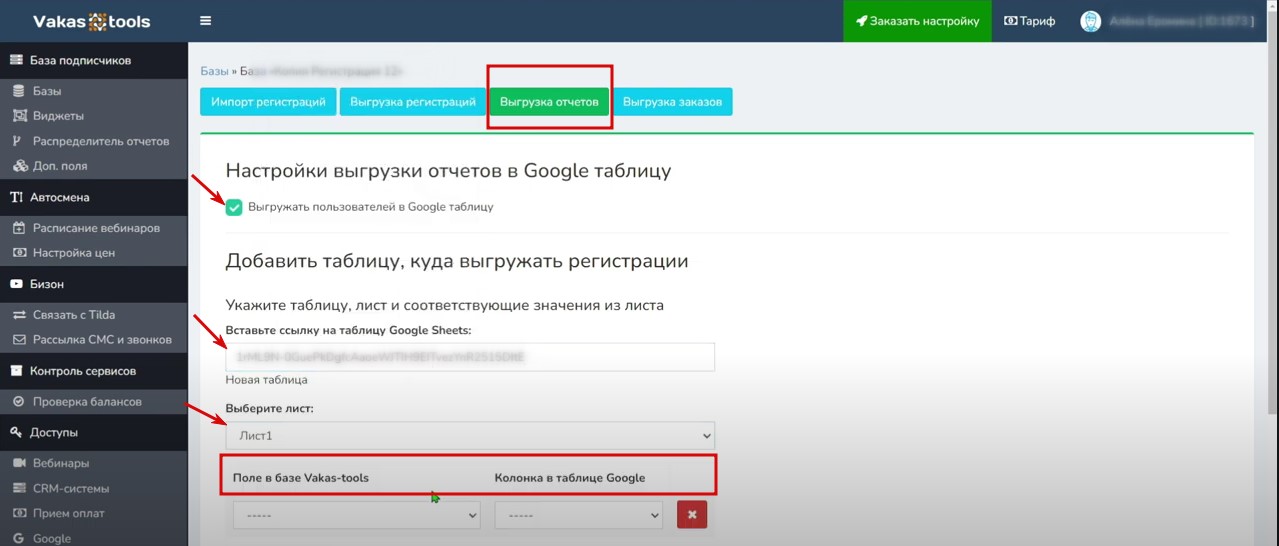Open the Колонка в таблице Google dropdown
This screenshot has width=1279, height=546.
[x=578, y=515]
